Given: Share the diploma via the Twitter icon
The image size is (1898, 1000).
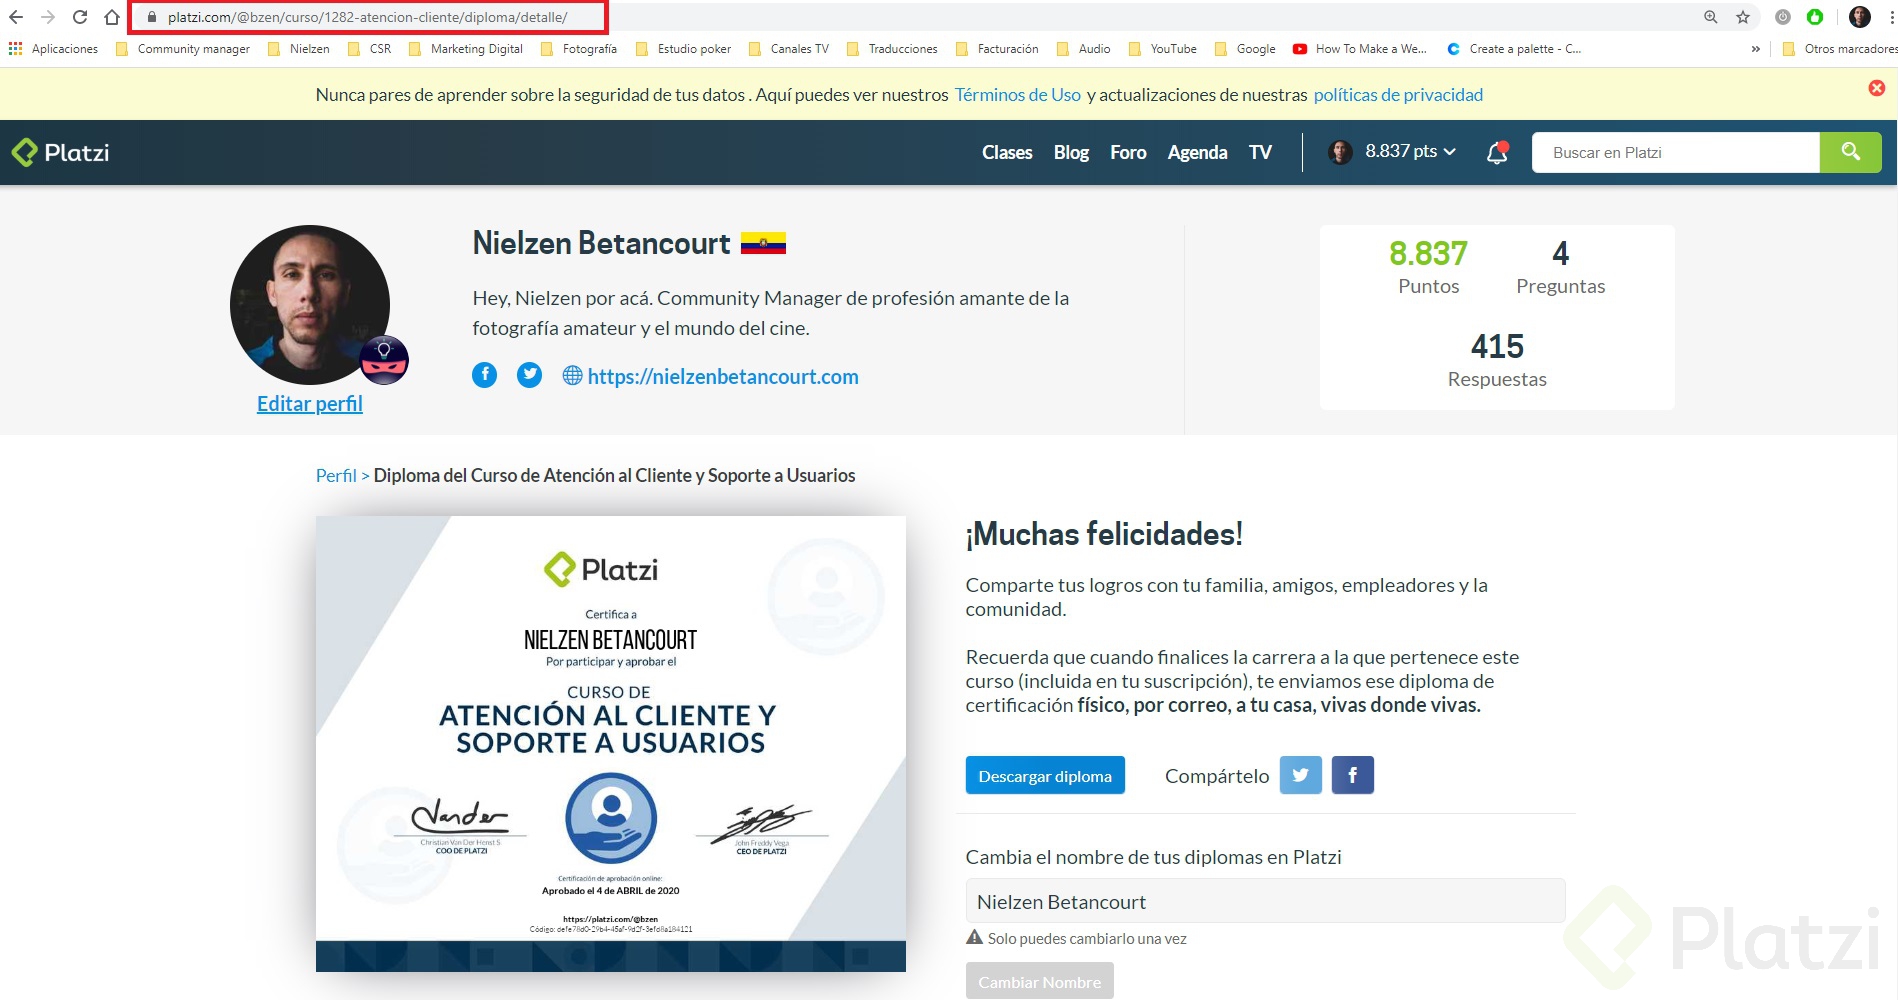Looking at the screenshot, I should 1300,774.
